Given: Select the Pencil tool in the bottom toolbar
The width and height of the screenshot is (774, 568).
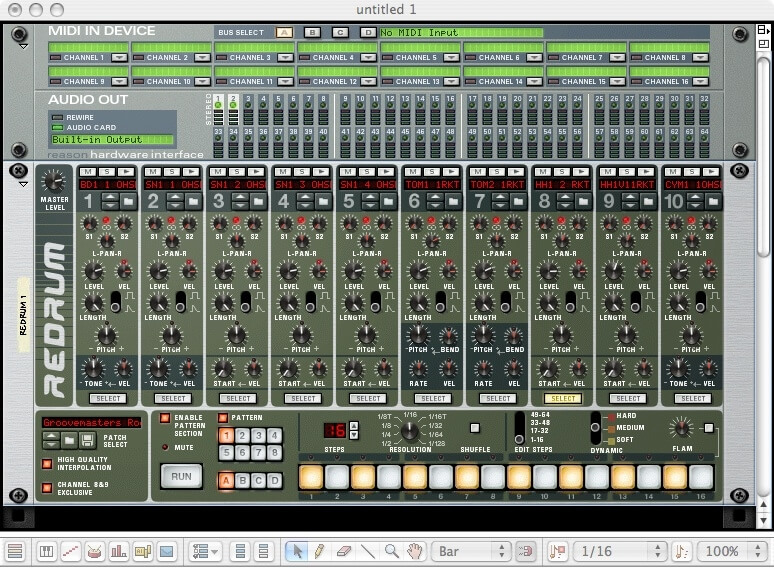Looking at the screenshot, I should (319, 551).
